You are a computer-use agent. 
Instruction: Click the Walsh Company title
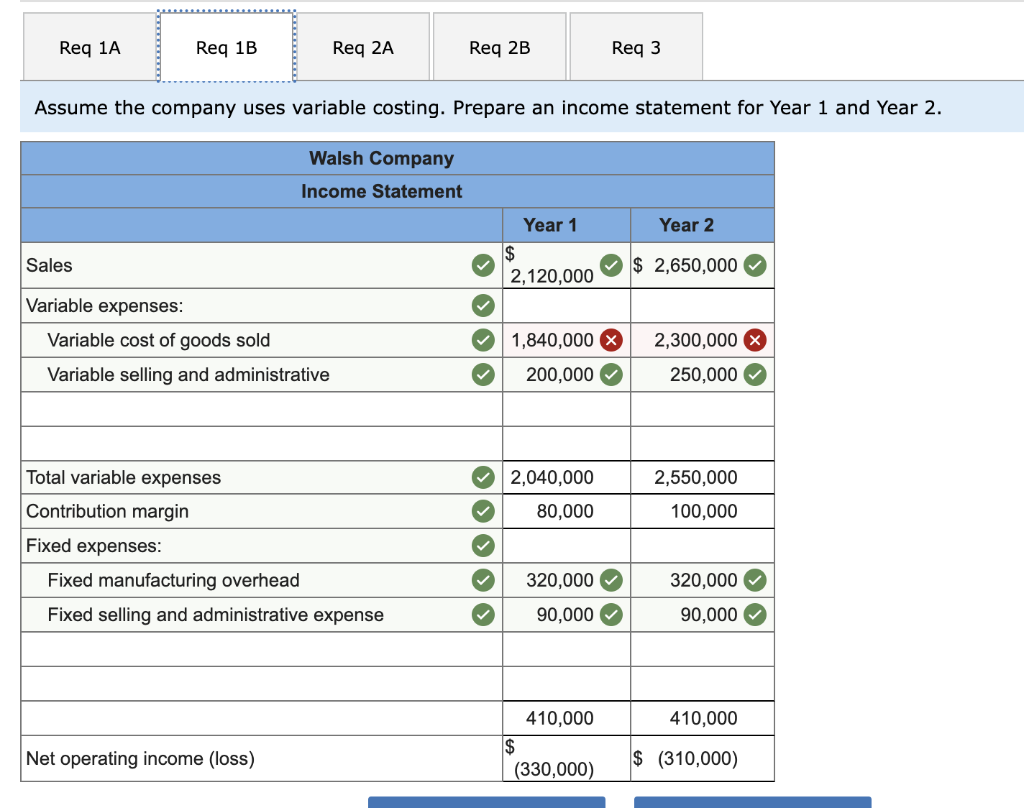tap(381, 158)
